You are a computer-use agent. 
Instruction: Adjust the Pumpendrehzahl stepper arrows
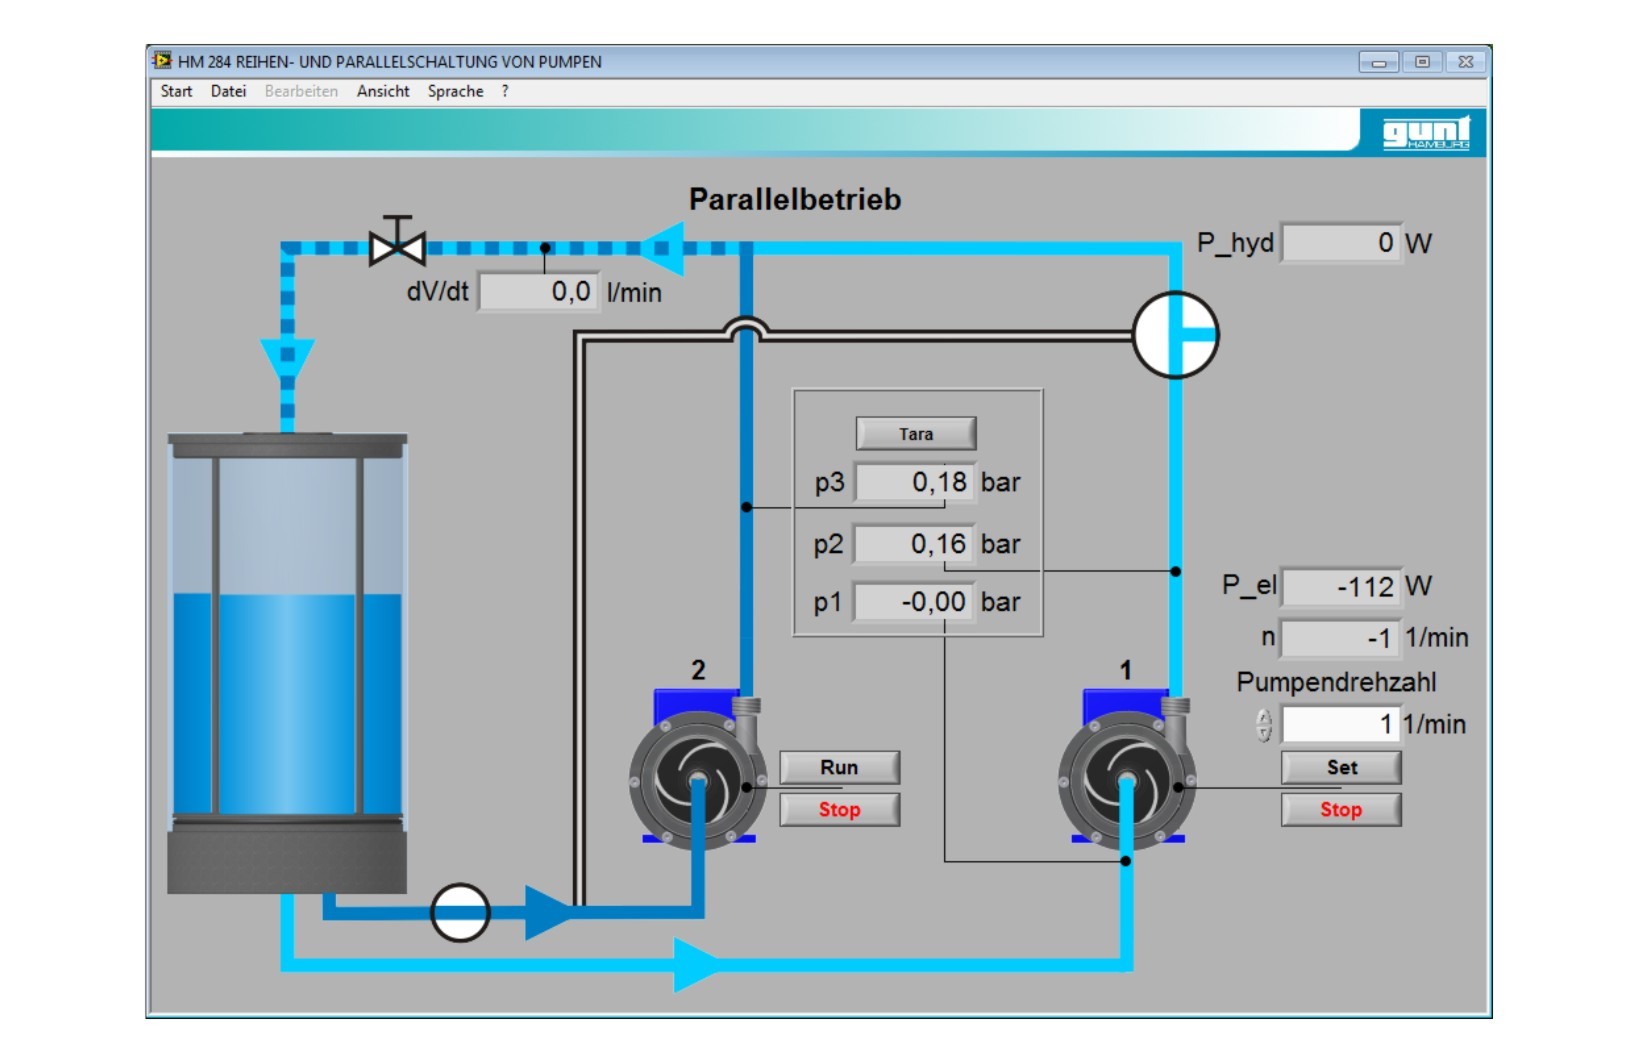(1264, 724)
